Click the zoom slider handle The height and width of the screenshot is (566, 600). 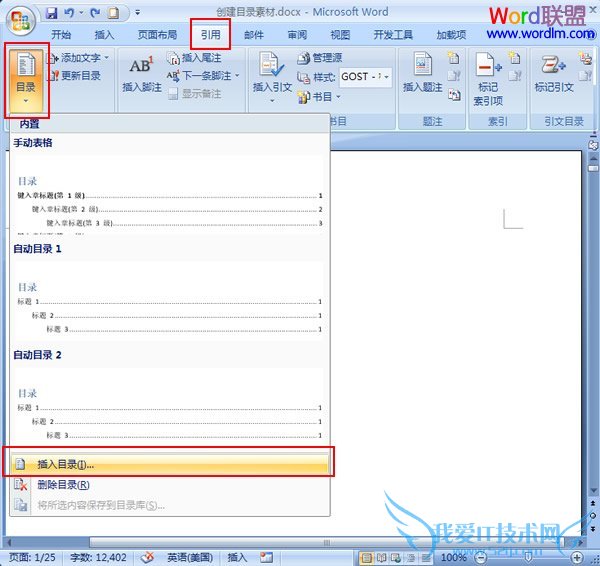(528, 558)
